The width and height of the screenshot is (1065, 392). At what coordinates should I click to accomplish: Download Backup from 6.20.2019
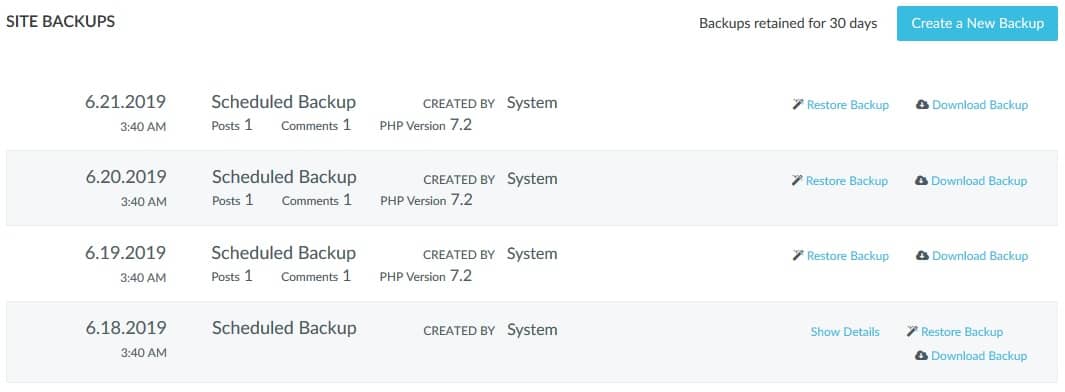point(979,181)
